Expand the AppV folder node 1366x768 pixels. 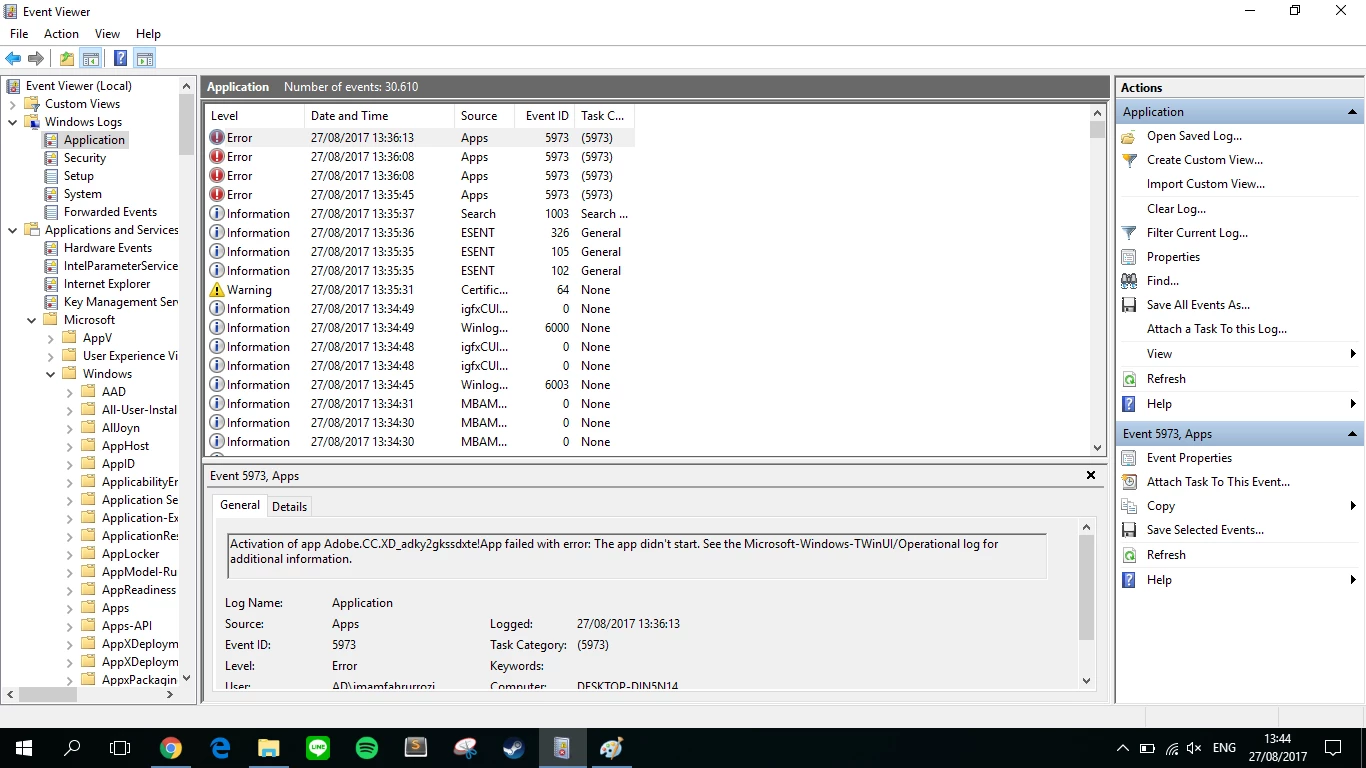tap(50, 338)
